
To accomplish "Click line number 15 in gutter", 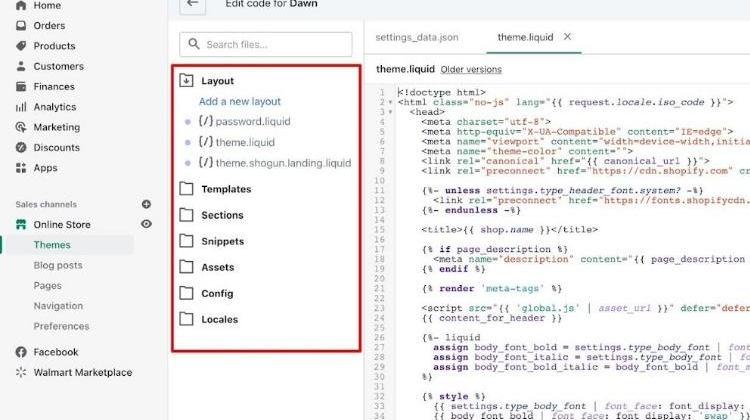I will point(380,230).
